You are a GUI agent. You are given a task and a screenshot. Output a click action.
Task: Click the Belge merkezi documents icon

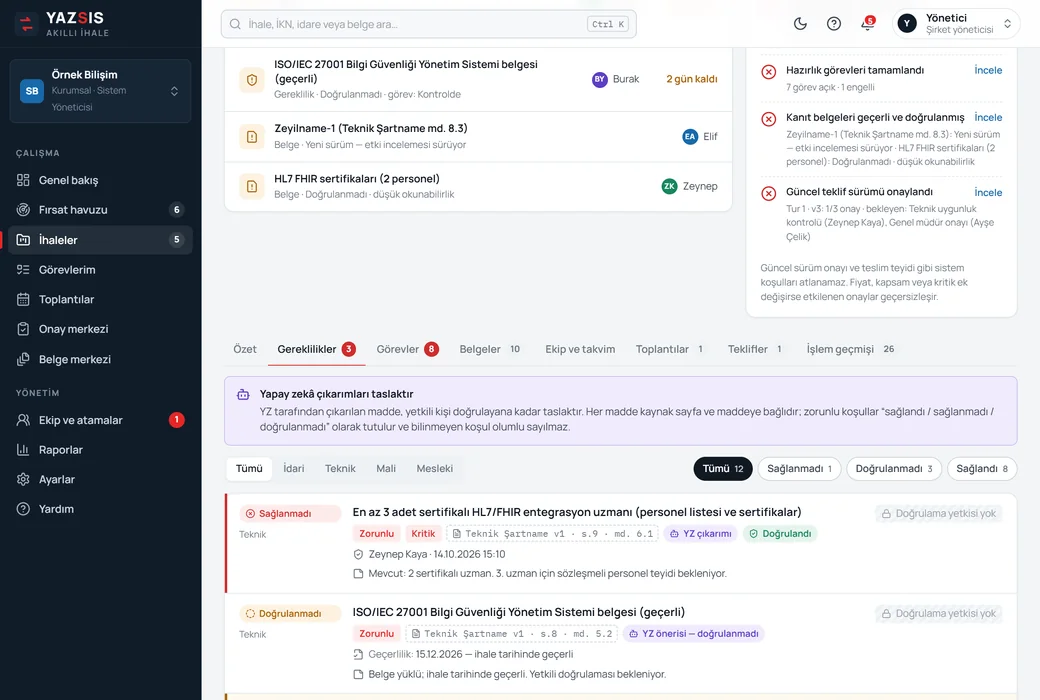tap(23, 359)
